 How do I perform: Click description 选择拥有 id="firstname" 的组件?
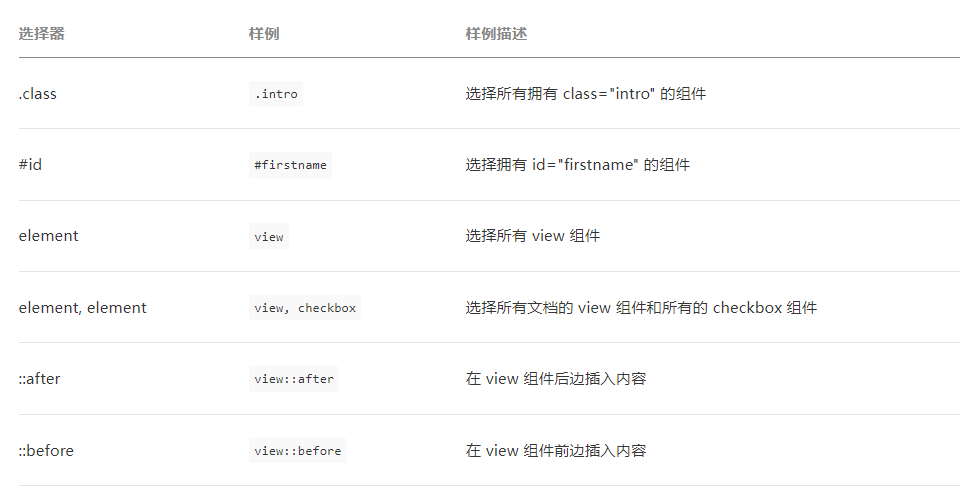(x=577, y=165)
